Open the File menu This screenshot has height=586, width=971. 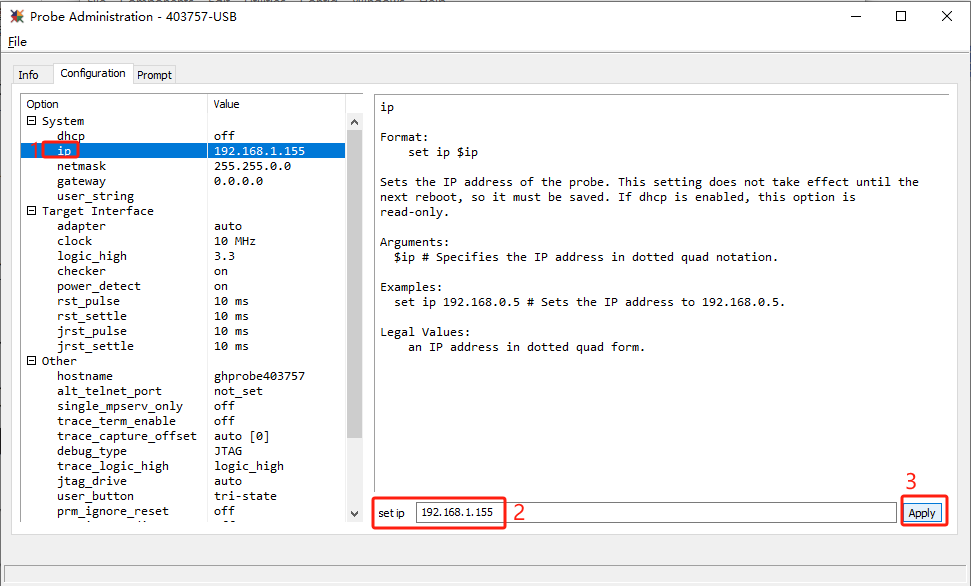(x=17, y=42)
